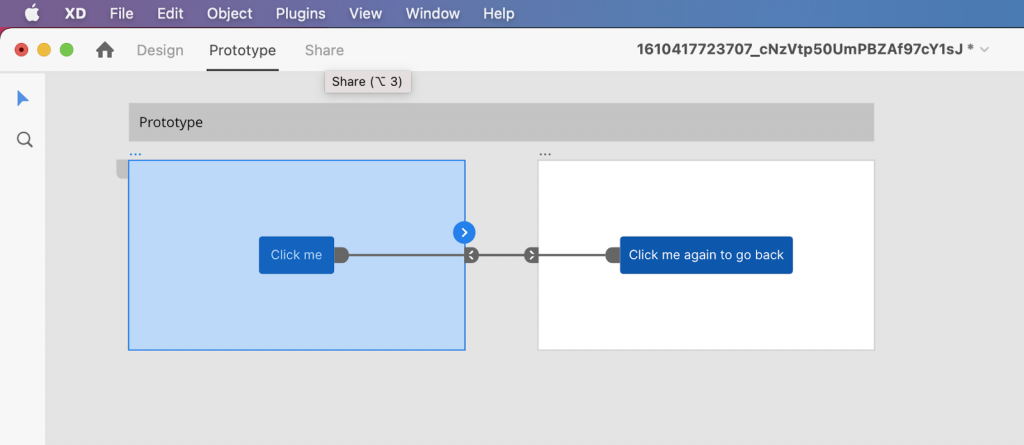Open the right artboard ellipsis options

pyautogui.click(x=545, y=155)
